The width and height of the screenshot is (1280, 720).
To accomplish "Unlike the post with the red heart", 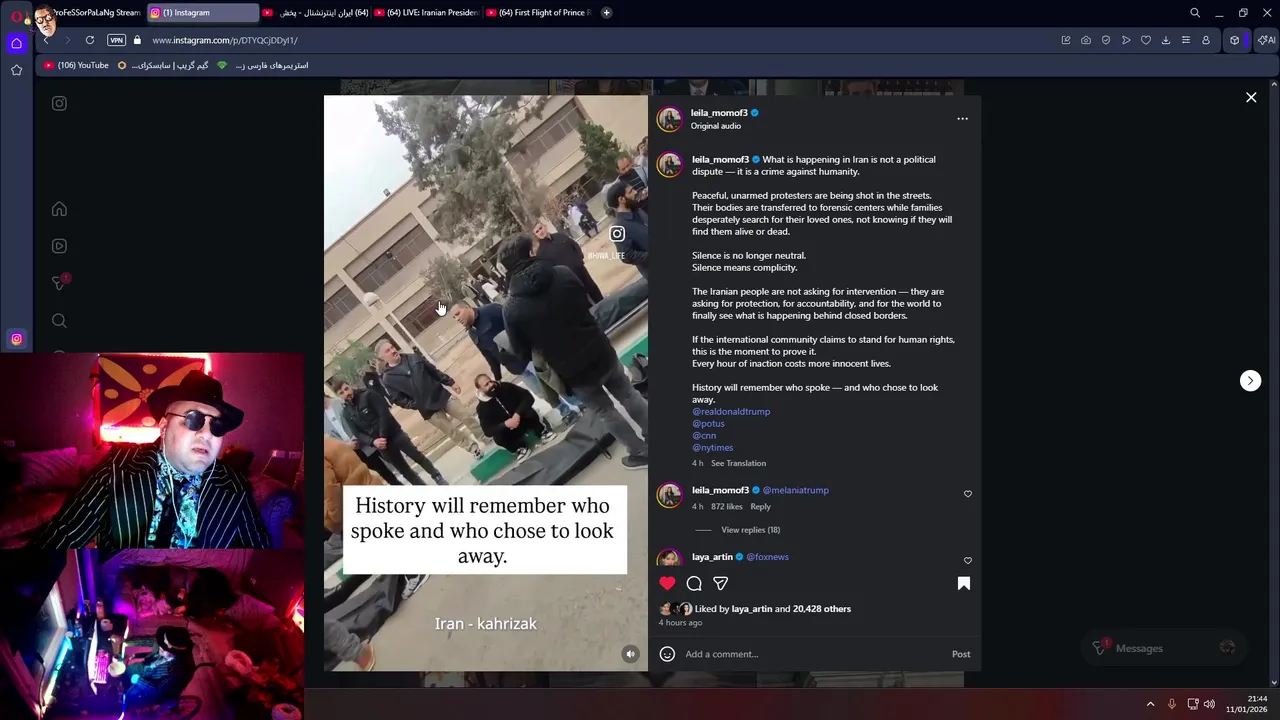I will coord(667,583).
